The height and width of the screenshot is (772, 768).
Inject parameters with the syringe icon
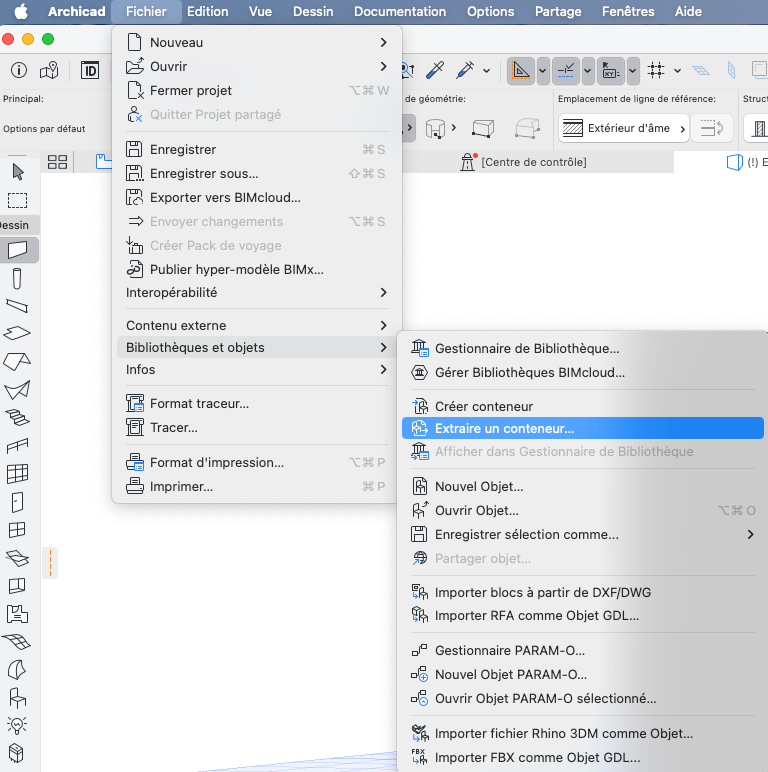pos(465,70)
